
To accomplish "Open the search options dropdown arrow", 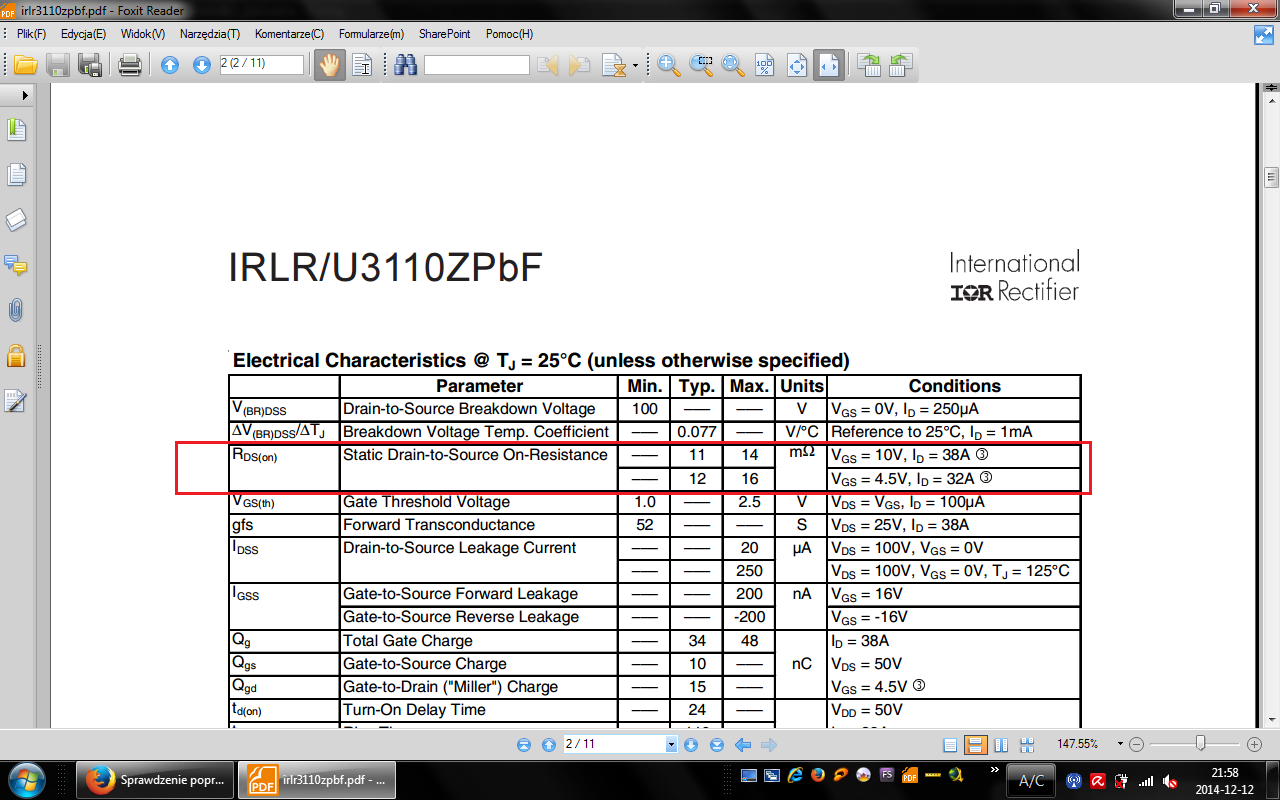I will coord(635,67).
